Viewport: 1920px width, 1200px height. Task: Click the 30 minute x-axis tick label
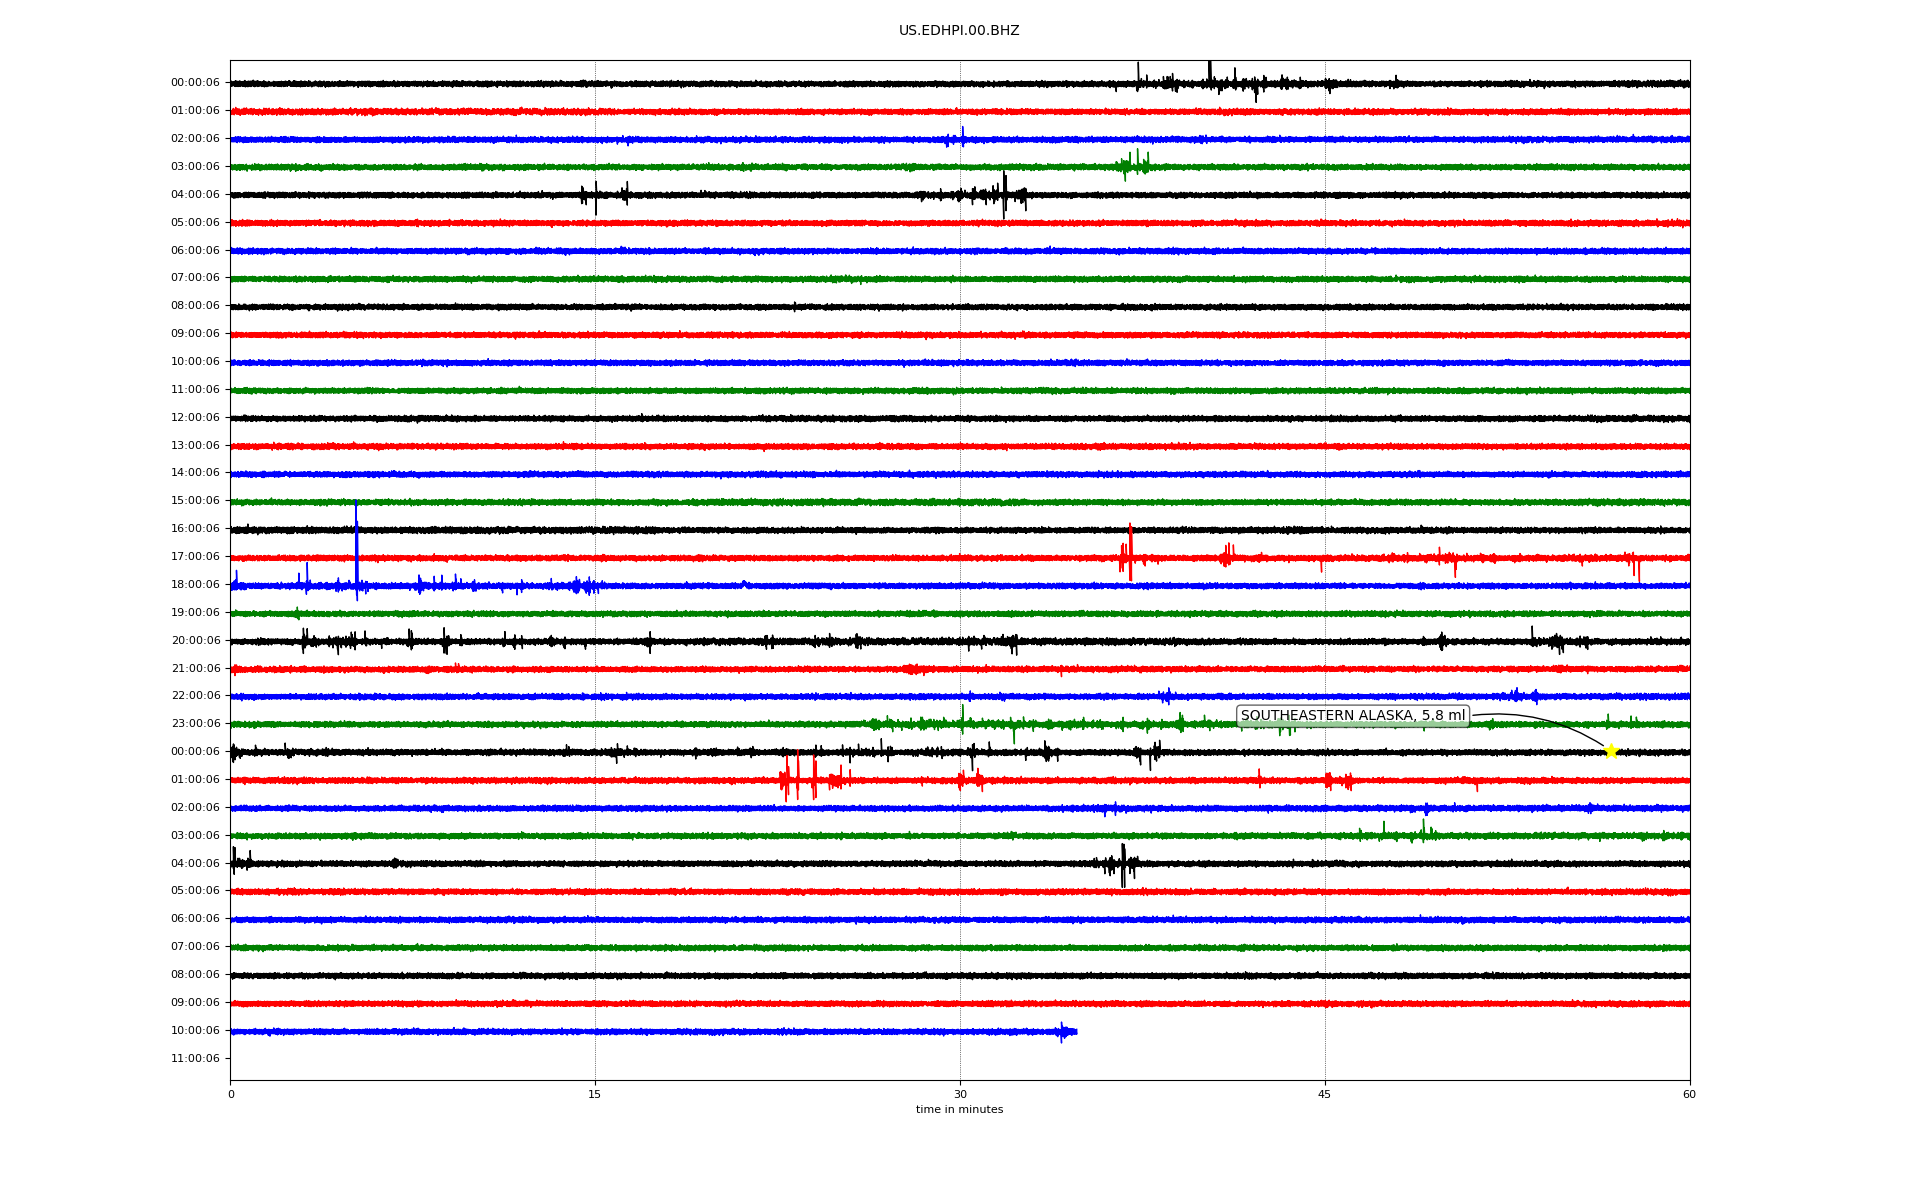pos(960,1094)
